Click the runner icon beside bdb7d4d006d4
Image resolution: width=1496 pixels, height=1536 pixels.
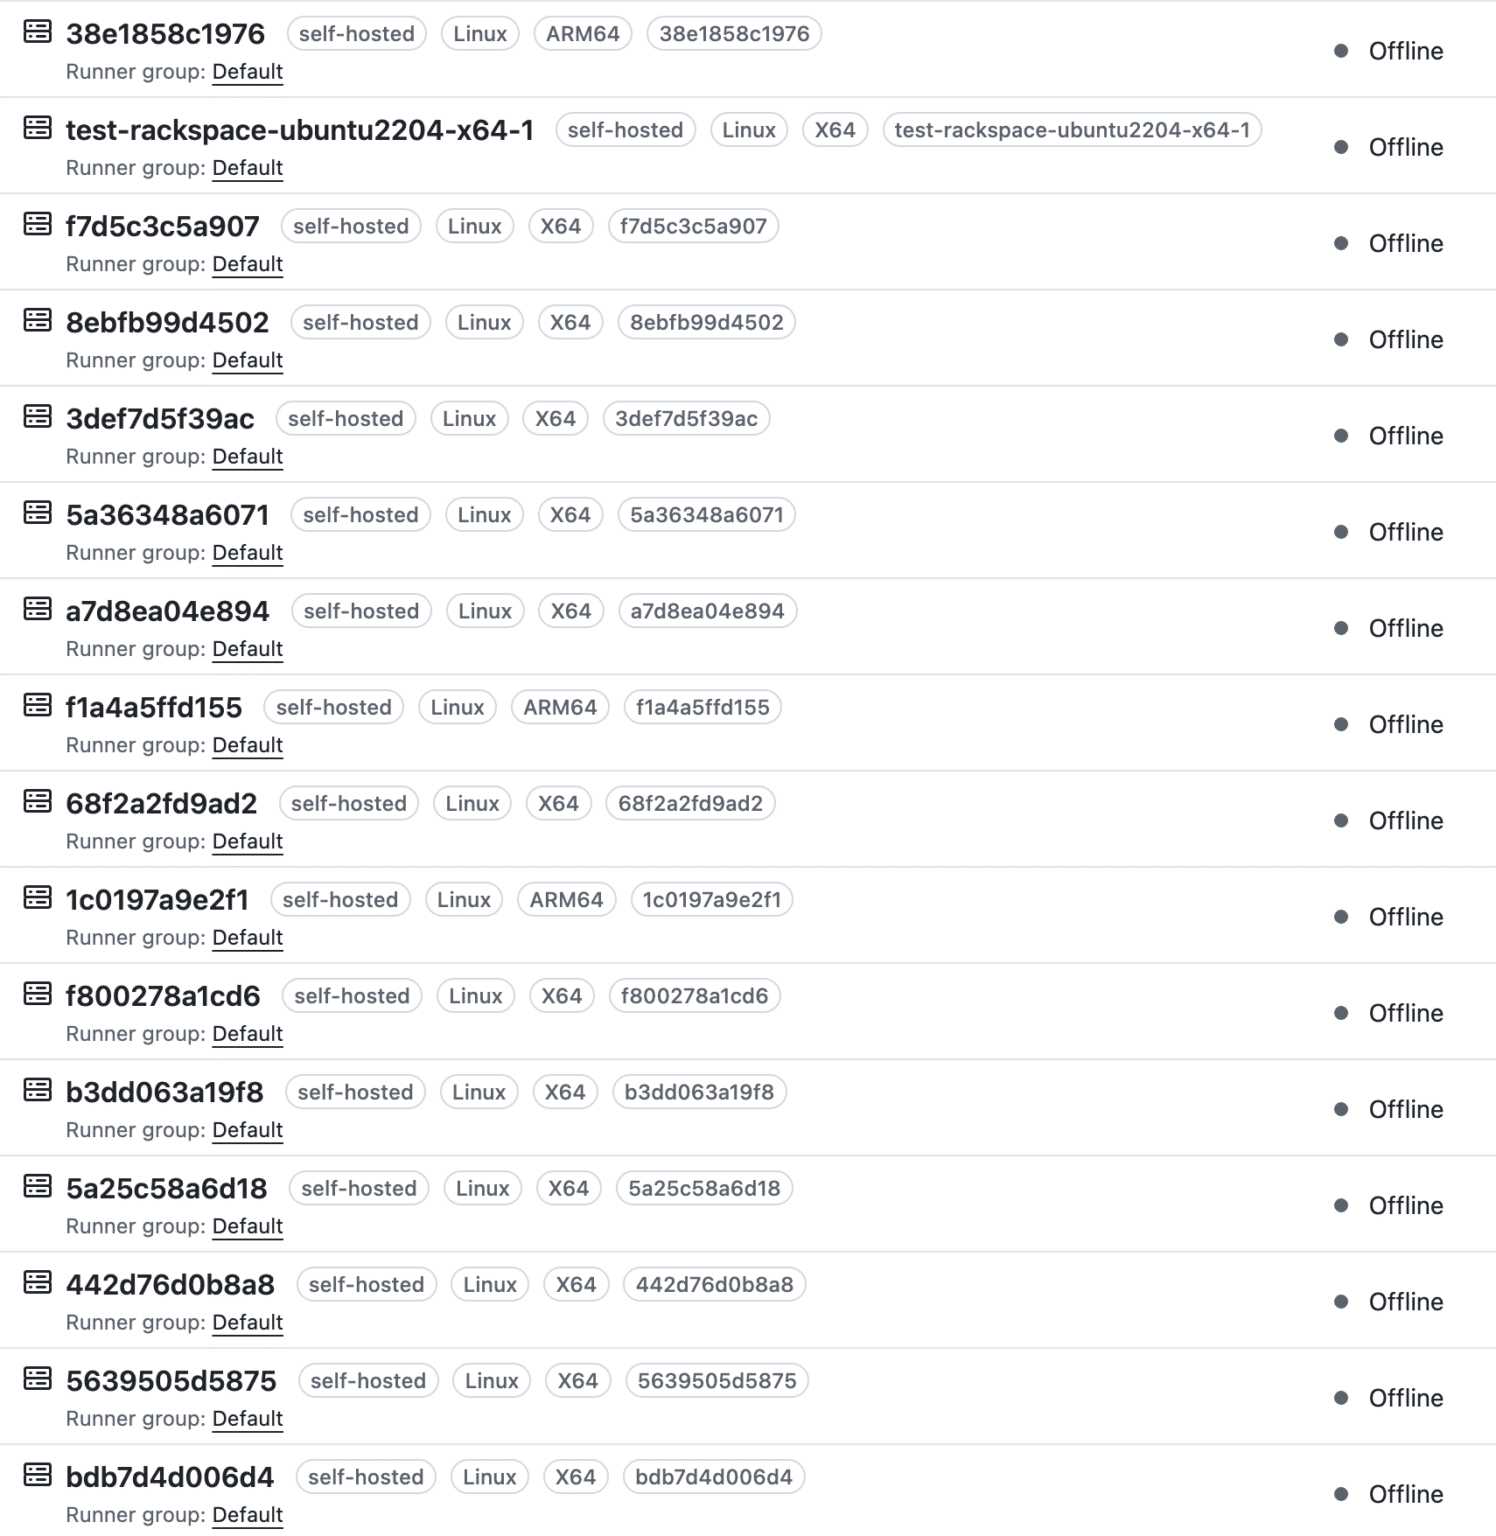[x=36, y=1477]
